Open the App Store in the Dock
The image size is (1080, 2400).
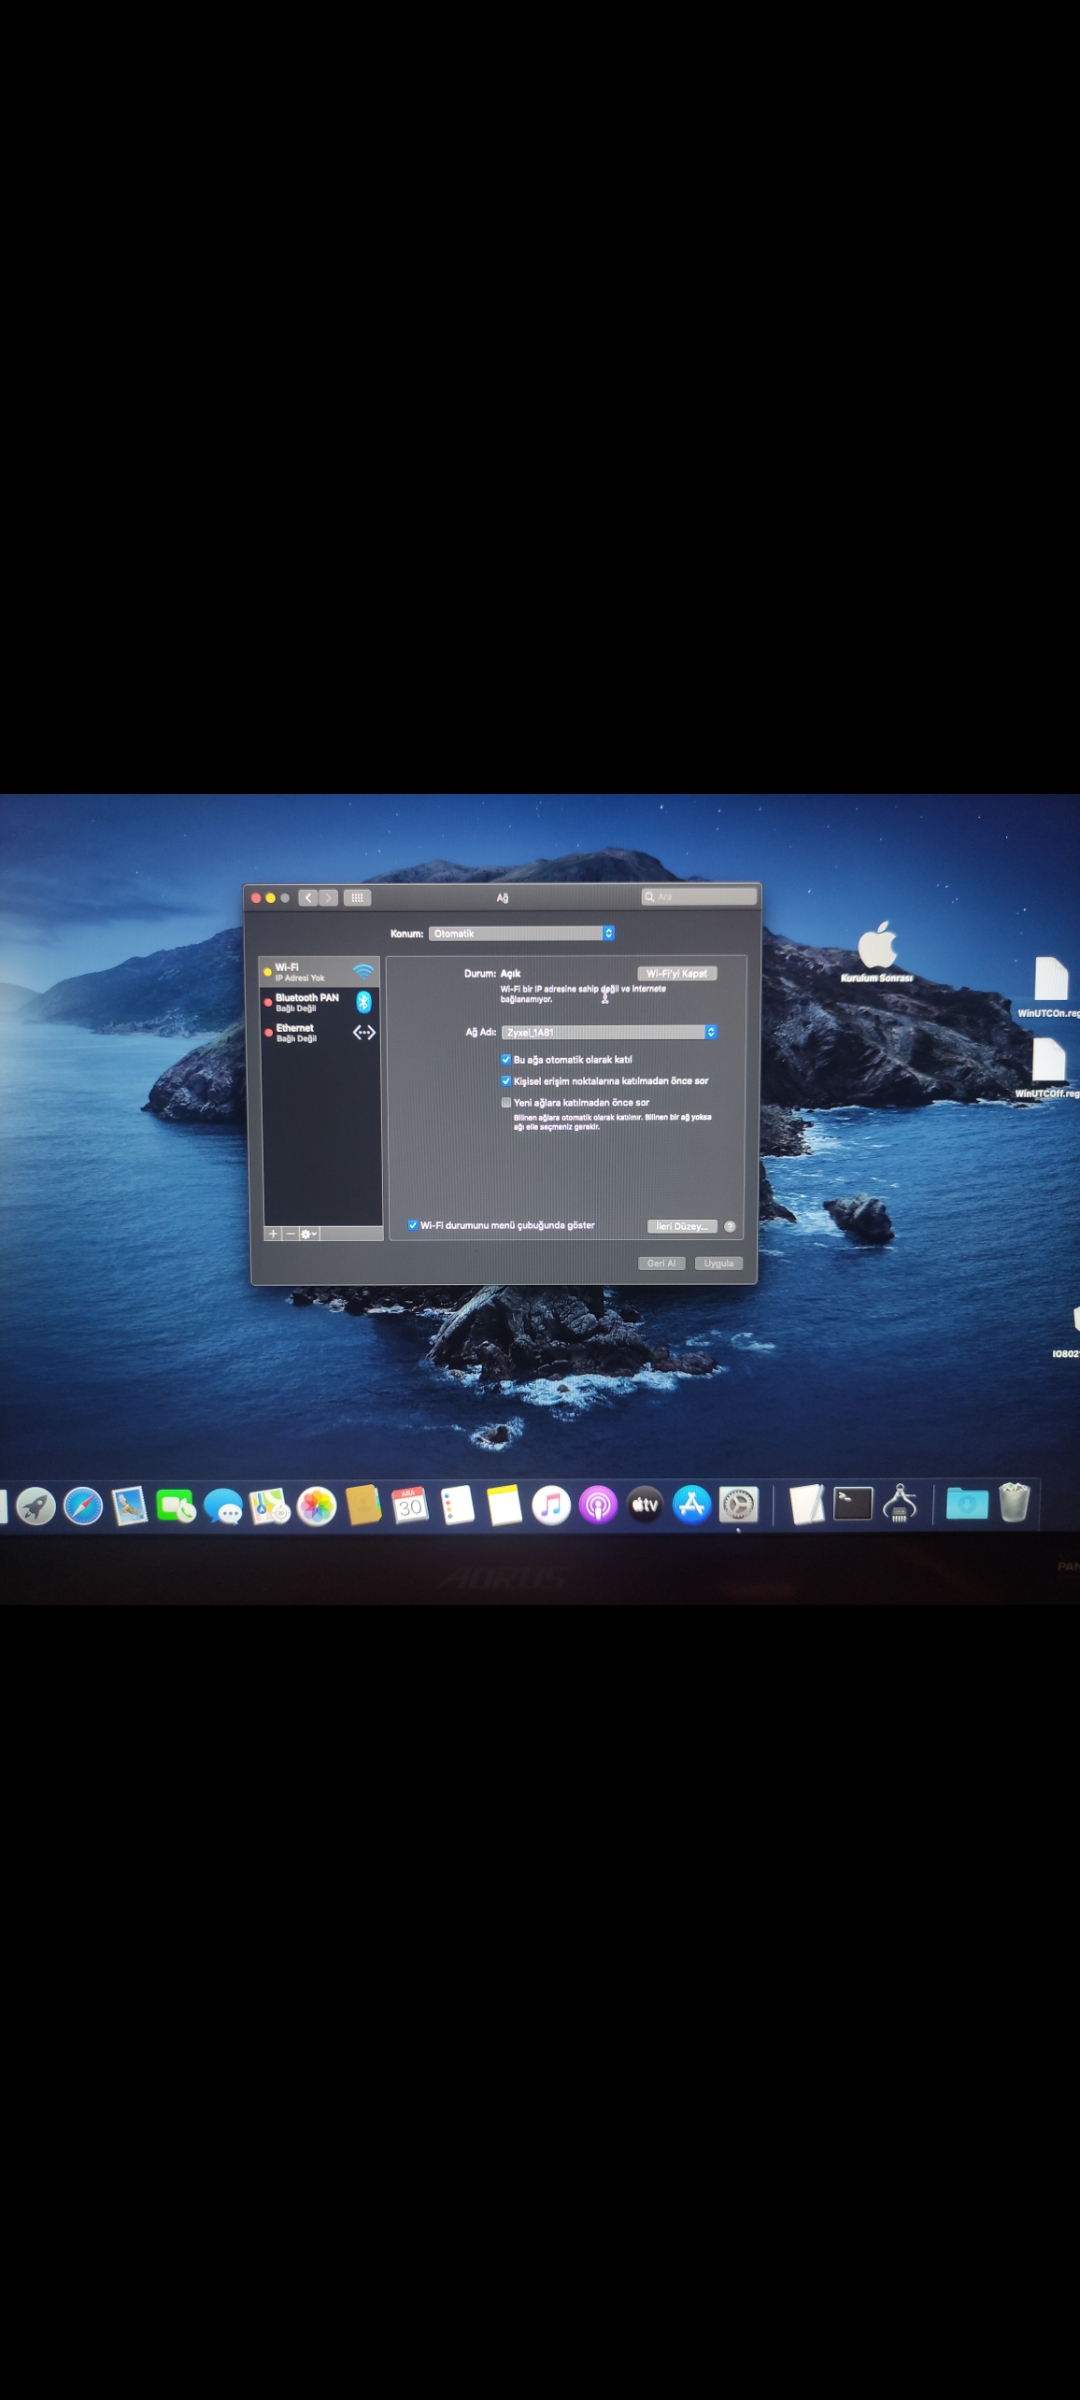(x=691, y=1505)
